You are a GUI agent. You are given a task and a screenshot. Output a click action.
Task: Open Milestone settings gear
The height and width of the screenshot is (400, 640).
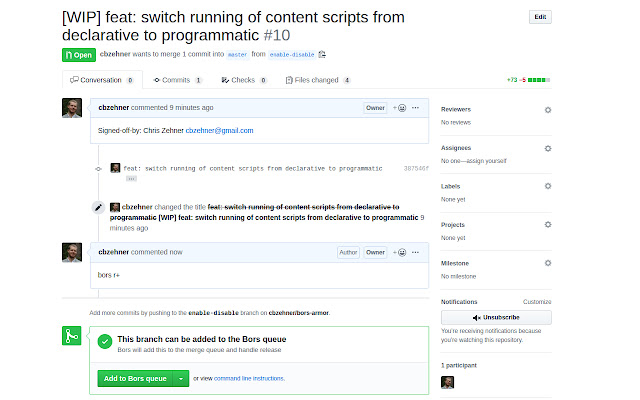pos(548,263)
